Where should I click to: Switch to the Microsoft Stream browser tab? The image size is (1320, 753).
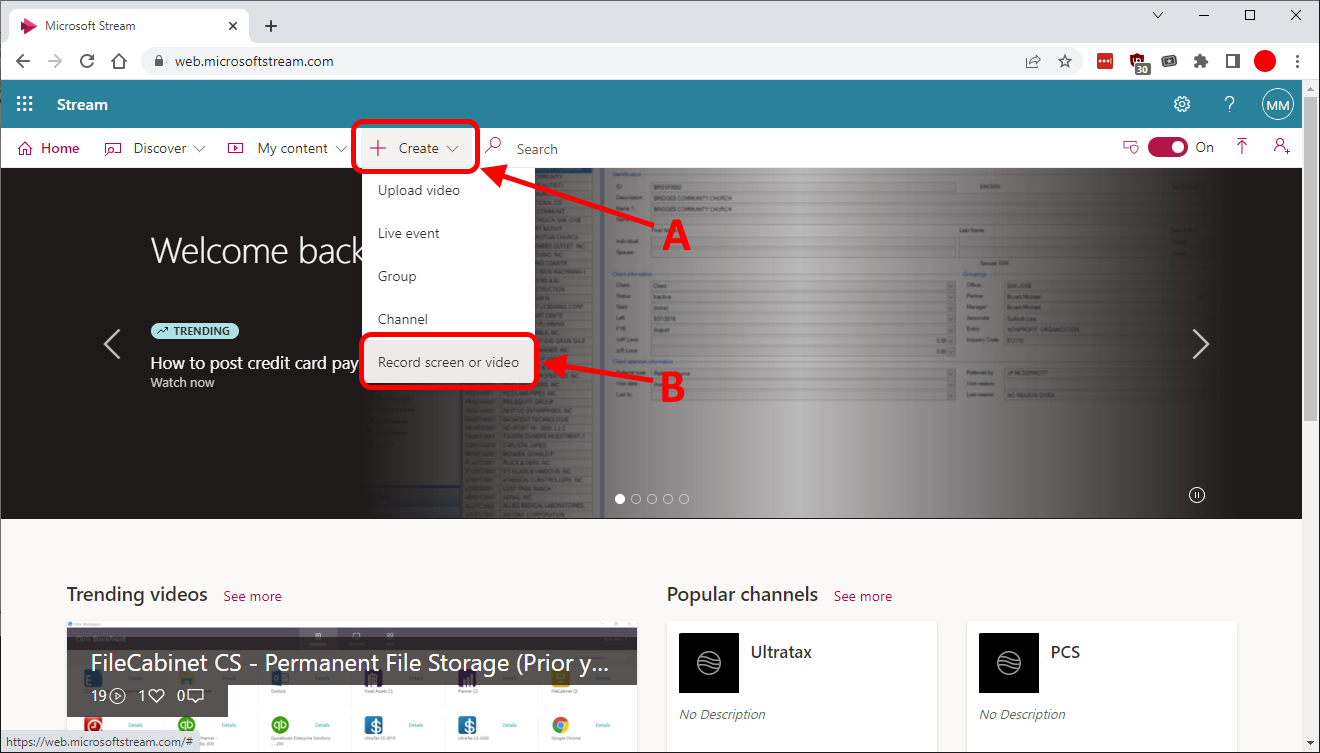126,26
